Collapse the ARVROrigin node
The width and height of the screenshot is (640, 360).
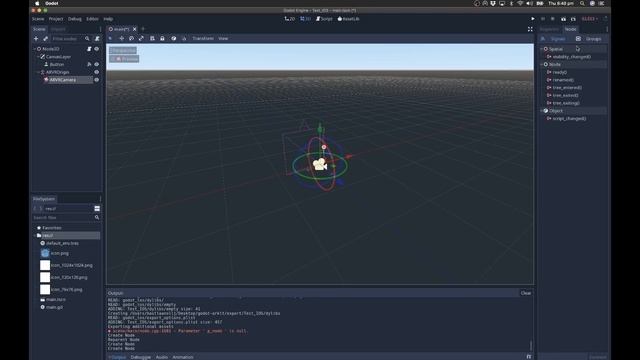pyautogui.click(x=38, y=72)
